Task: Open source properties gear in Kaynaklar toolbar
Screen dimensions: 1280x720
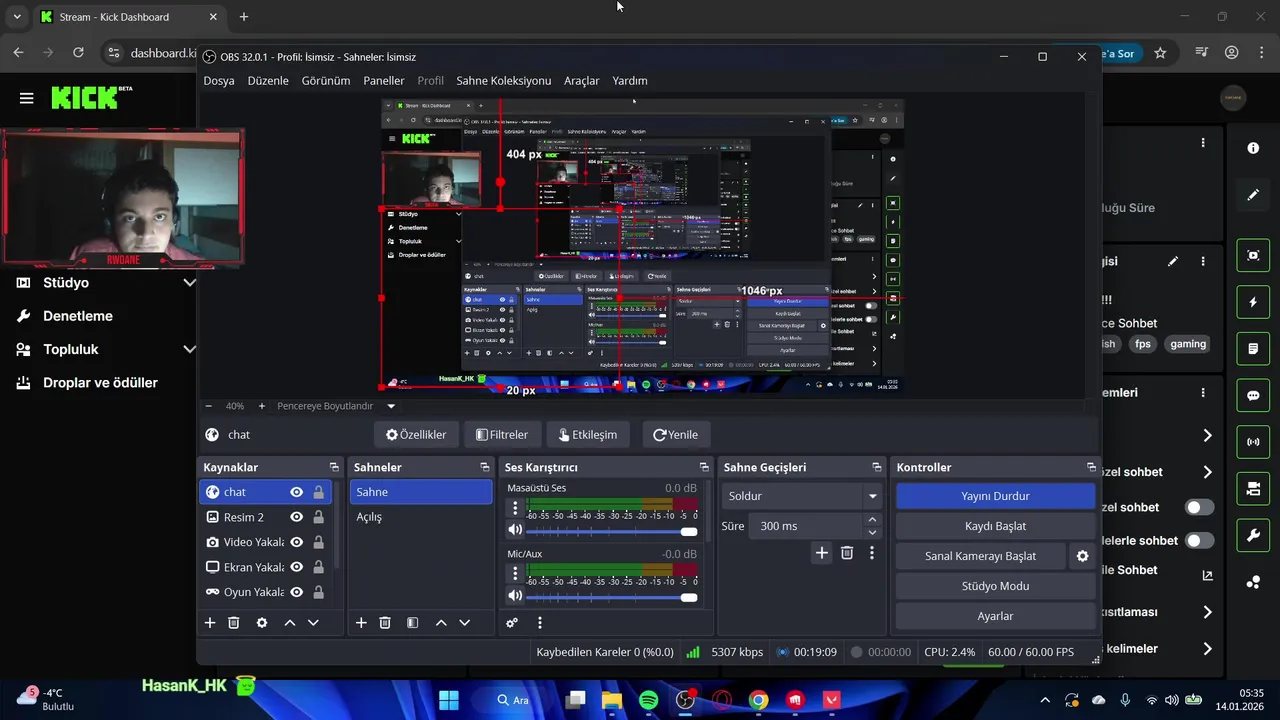Action: click(x=262, y=622)
